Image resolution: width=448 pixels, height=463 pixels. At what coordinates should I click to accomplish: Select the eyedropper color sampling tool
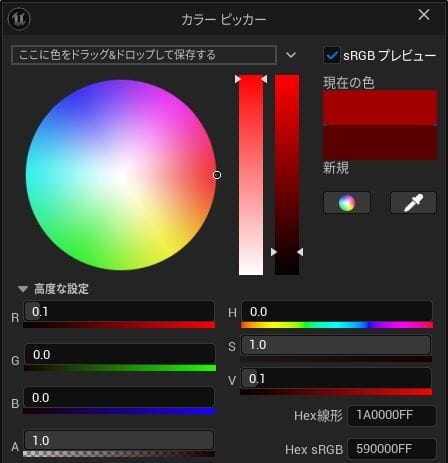pyautogui.click(x=413, y=202)
